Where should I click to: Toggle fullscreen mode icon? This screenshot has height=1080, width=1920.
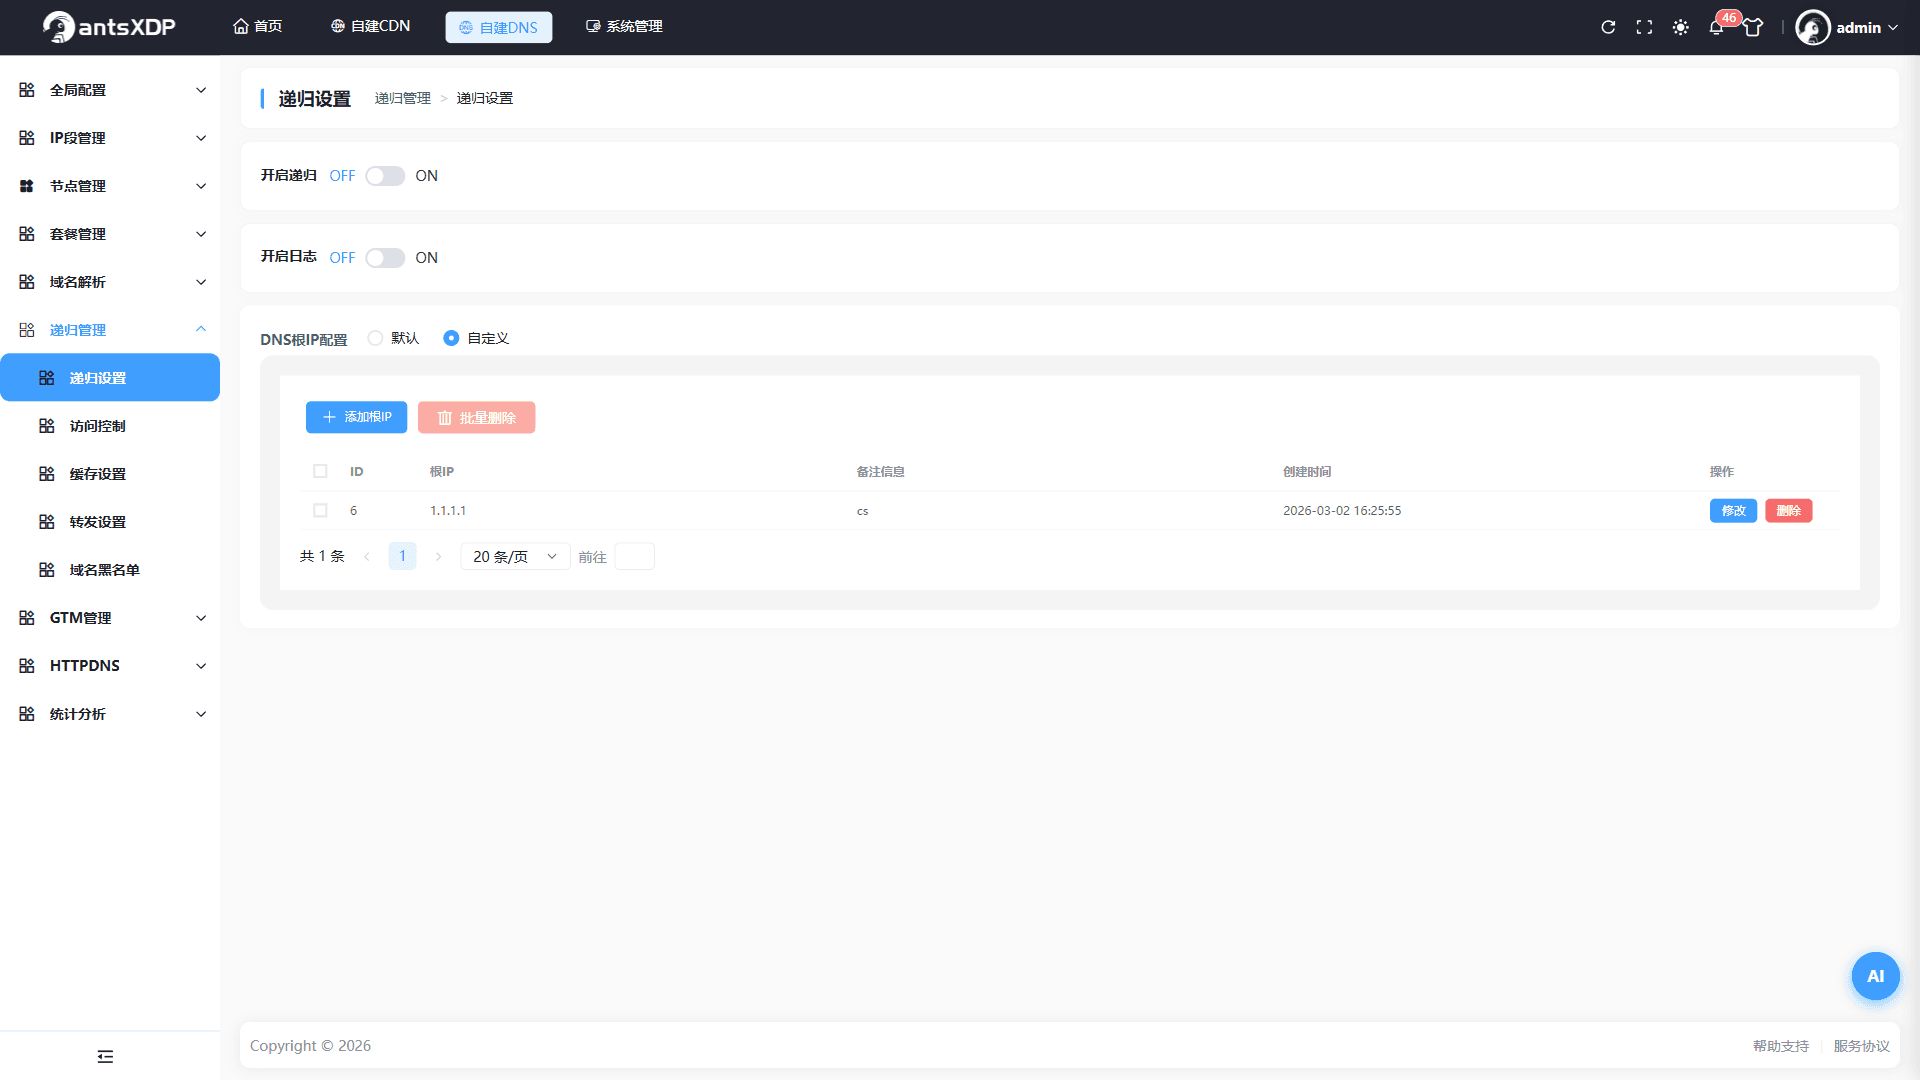point(1644,27)
